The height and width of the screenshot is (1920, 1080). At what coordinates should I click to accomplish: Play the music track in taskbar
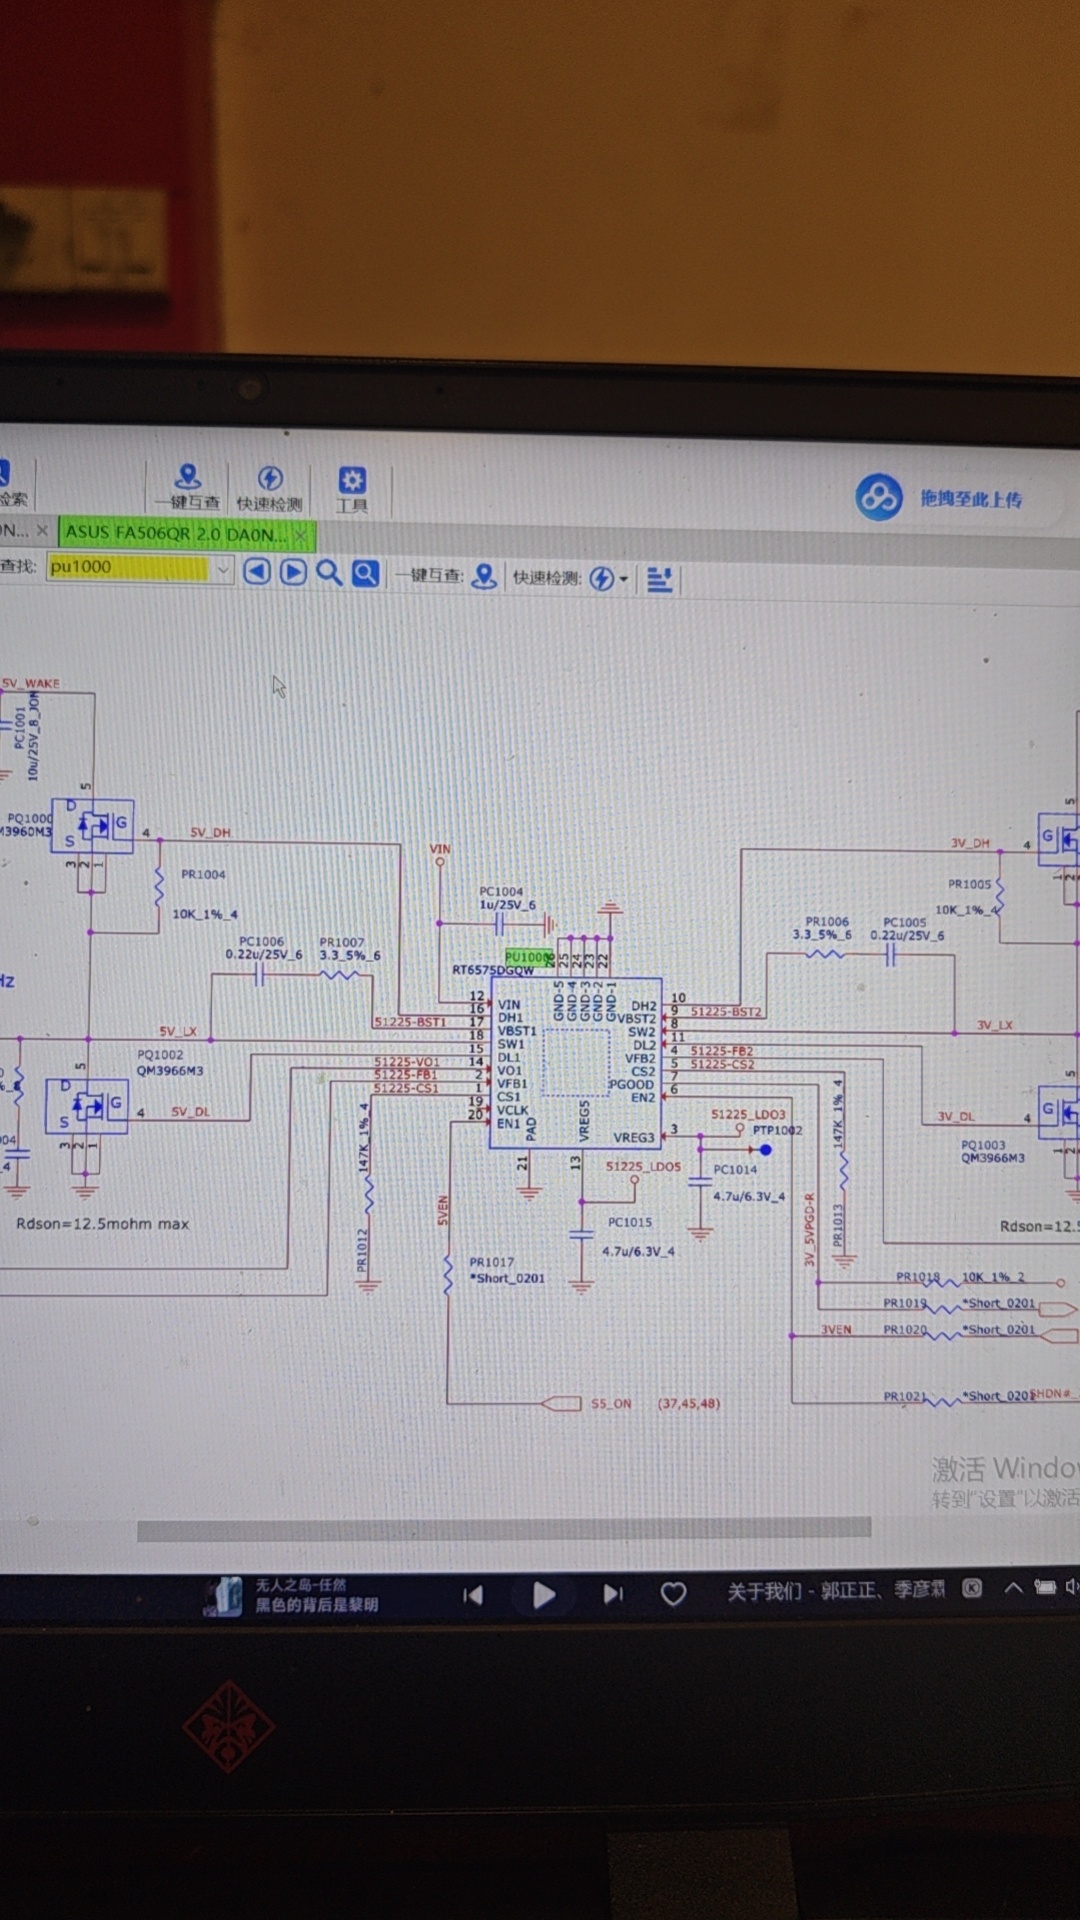tap(543, 1594)
